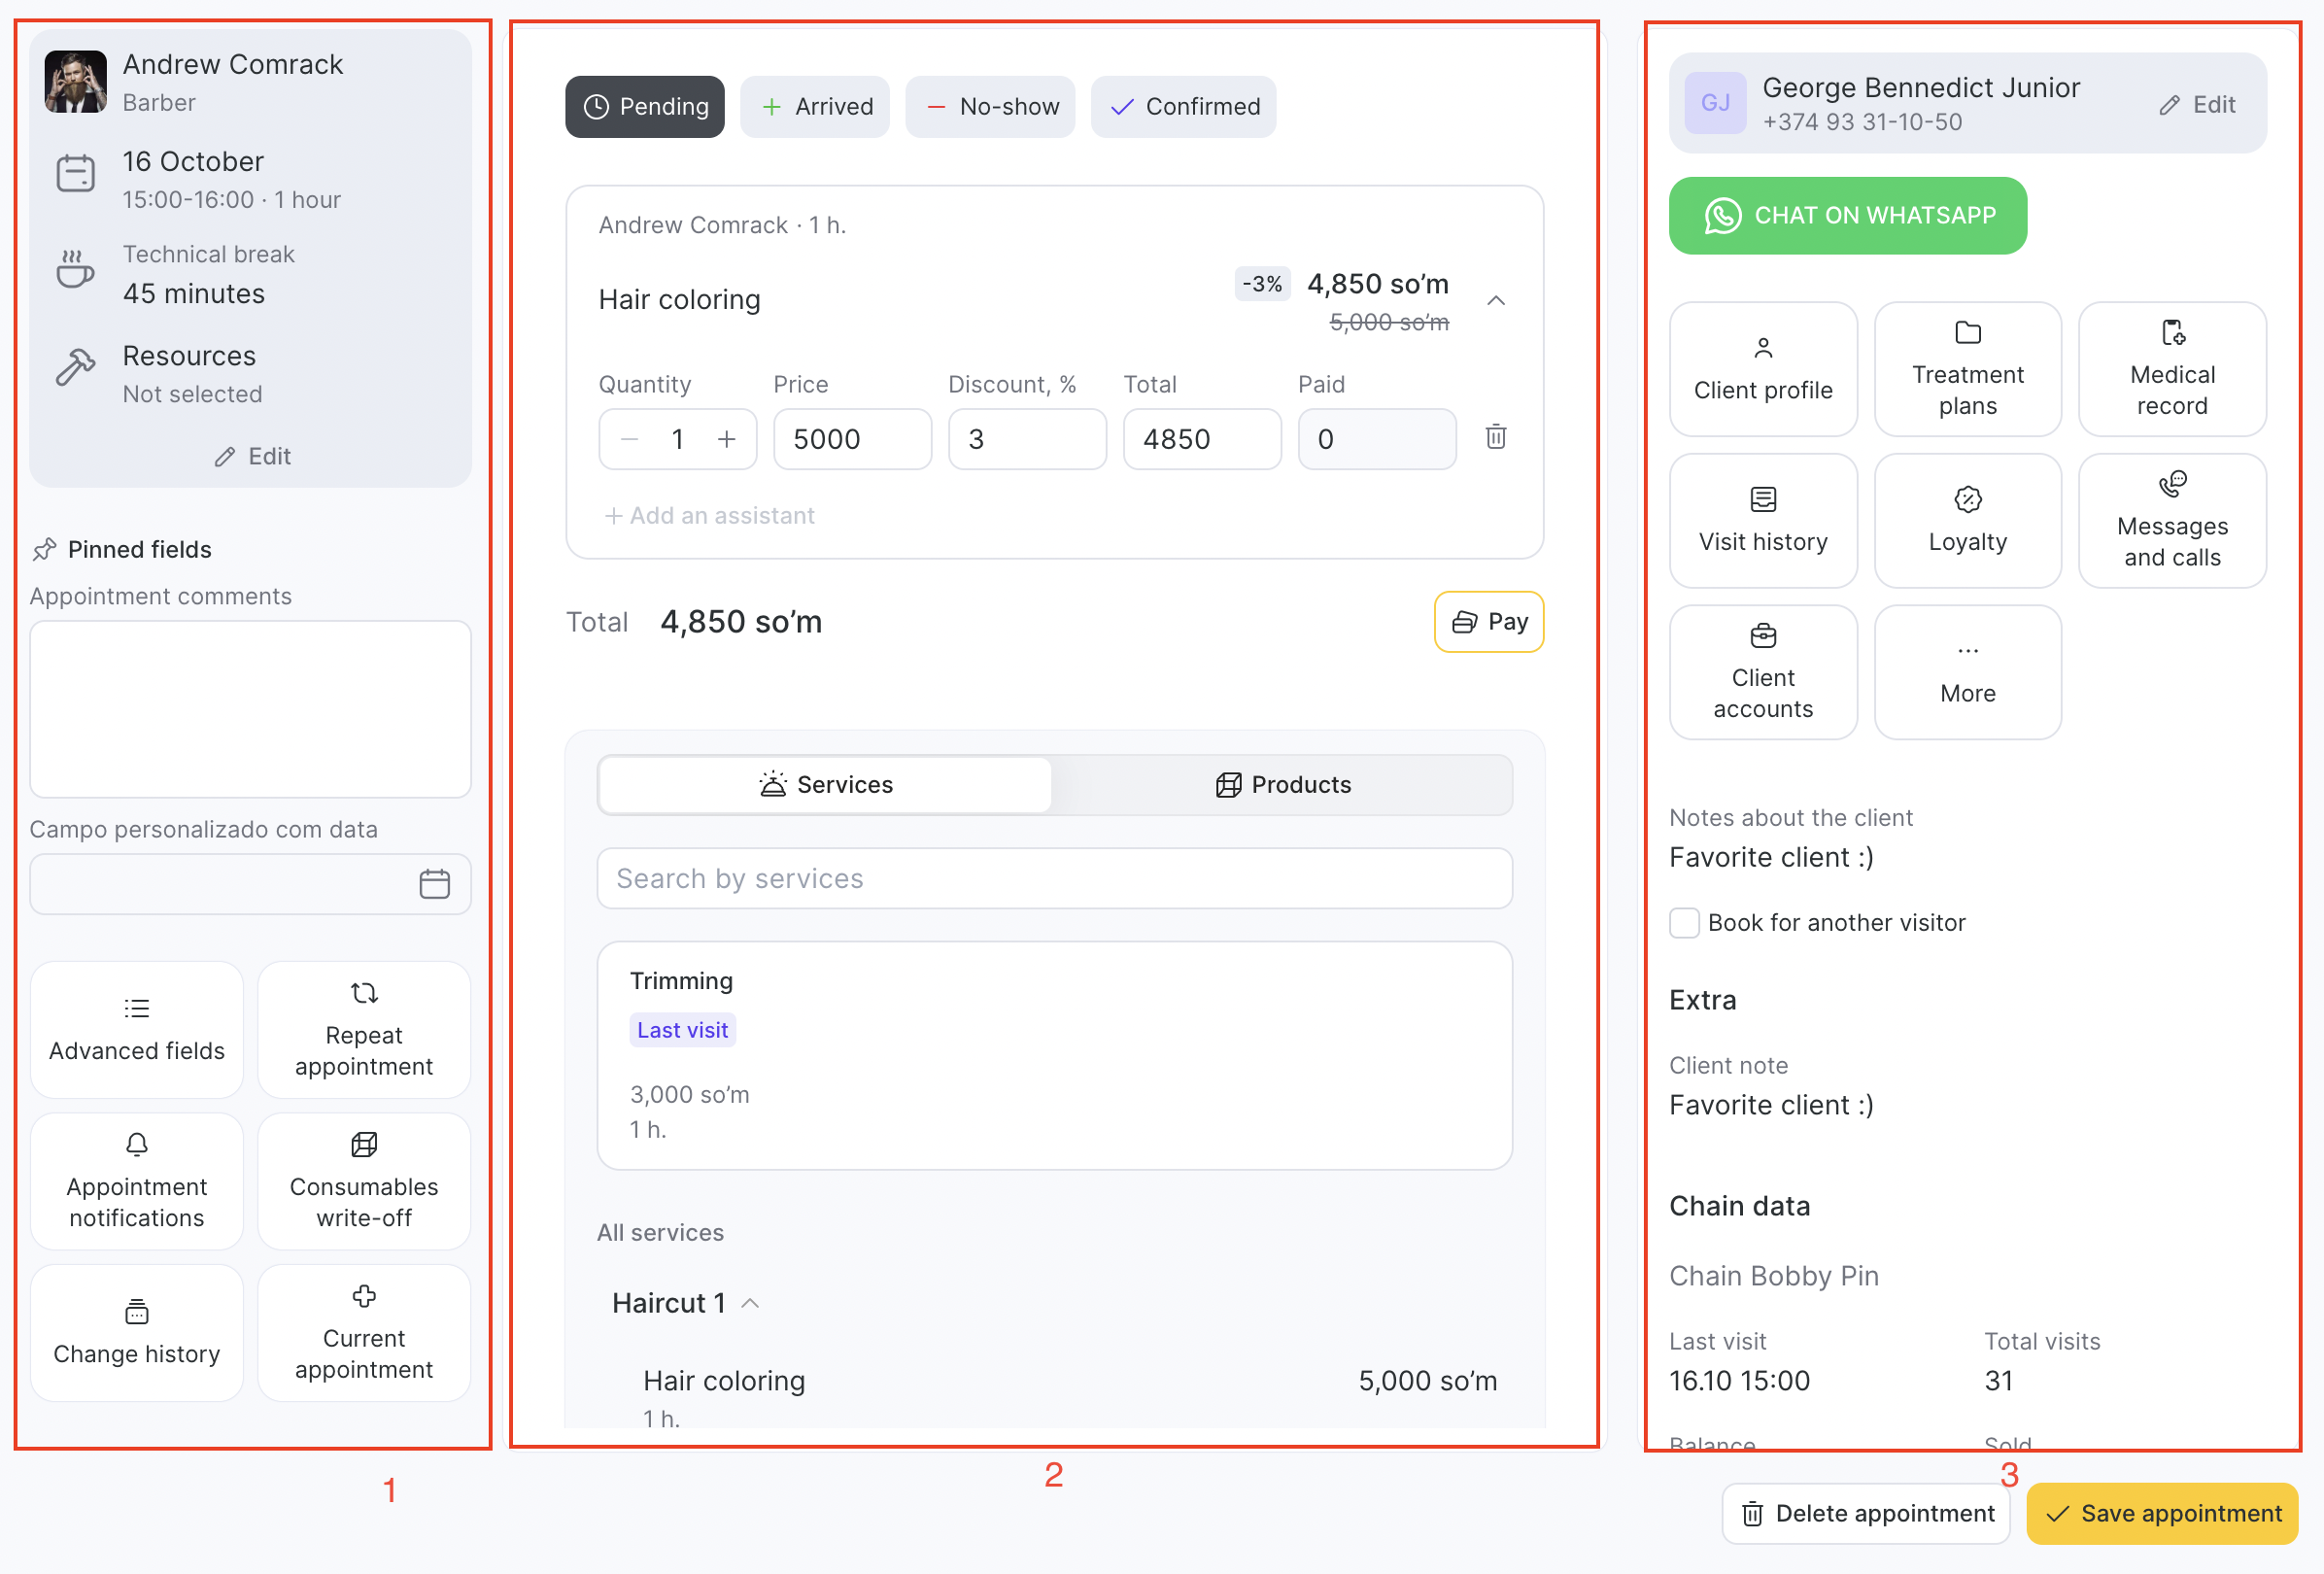Open Consumables write-off tile

tap(364, 1181)
